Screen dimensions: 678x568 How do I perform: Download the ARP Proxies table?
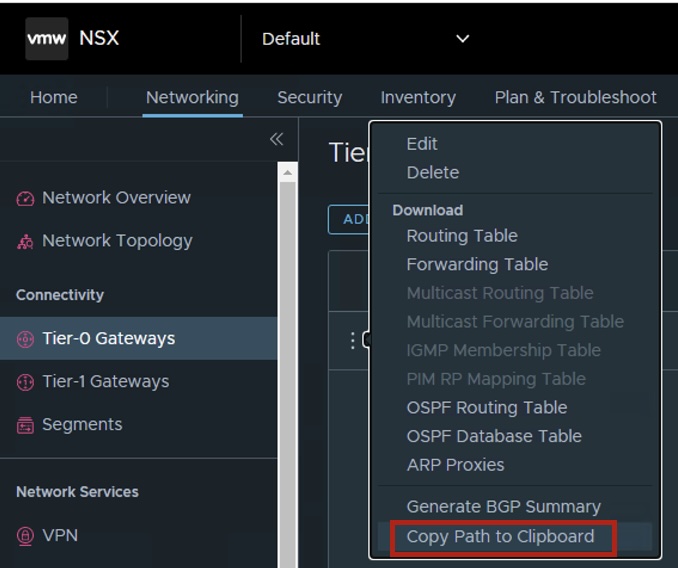(455, 465)
